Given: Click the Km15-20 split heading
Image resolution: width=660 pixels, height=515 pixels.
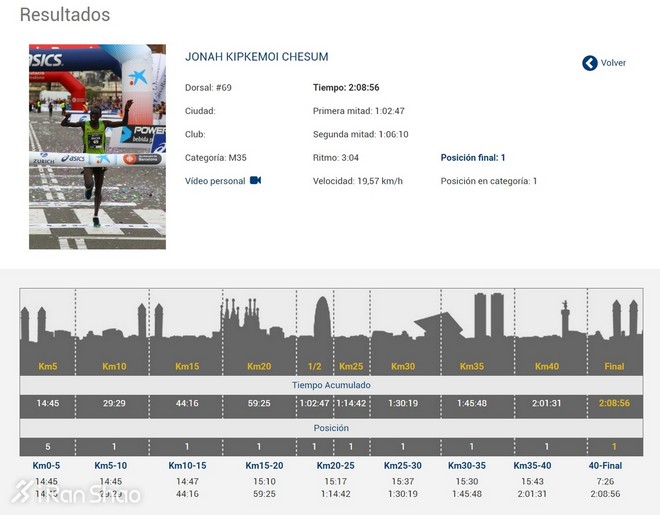Looking at the screenshot, I should pos(265,465).
